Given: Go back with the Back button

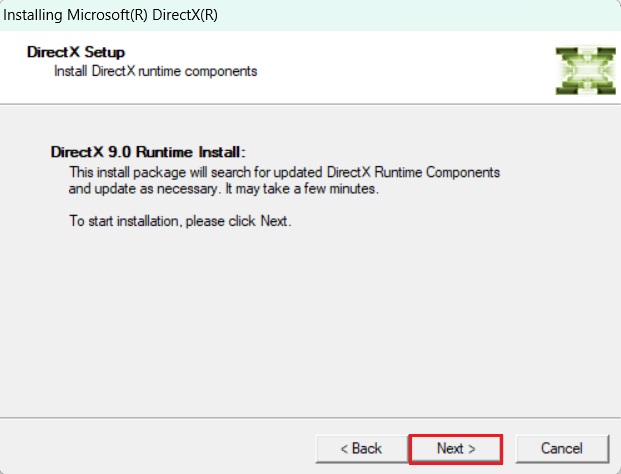Looking at the screenshot, I should pos(362,449).
